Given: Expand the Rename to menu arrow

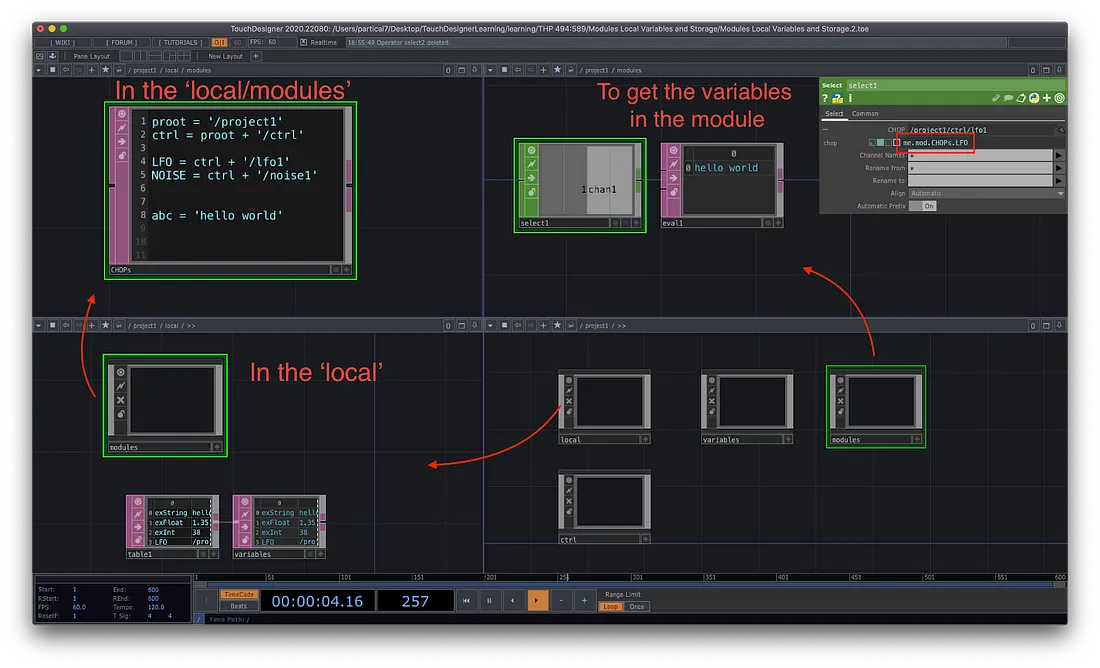Looking at the screenshot, I should pos(1060,181).
